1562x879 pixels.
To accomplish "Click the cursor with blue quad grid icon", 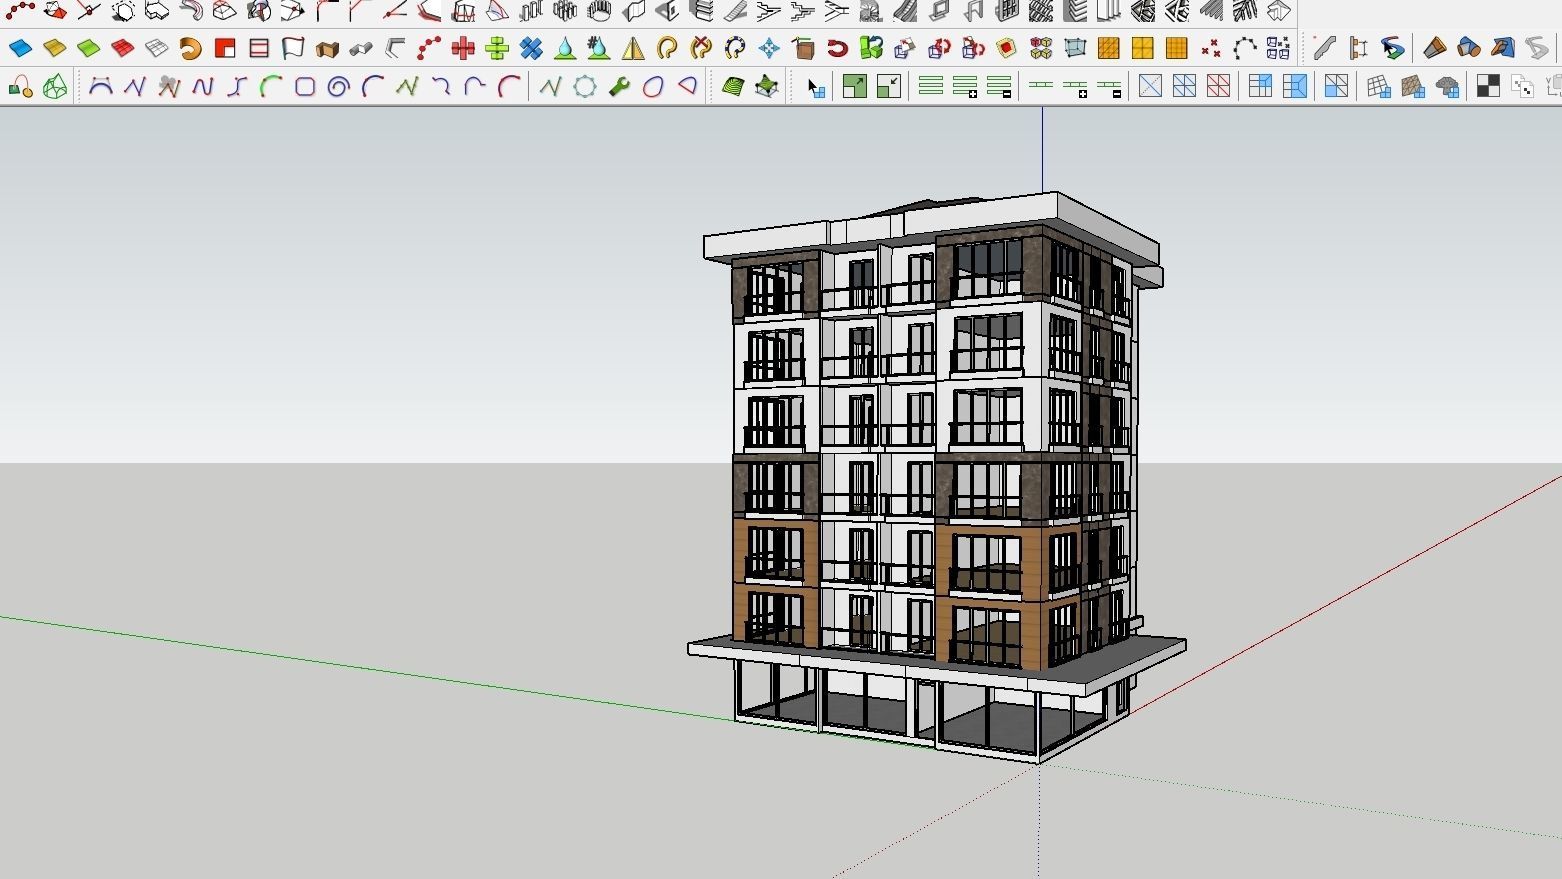I will coord(816,87).
